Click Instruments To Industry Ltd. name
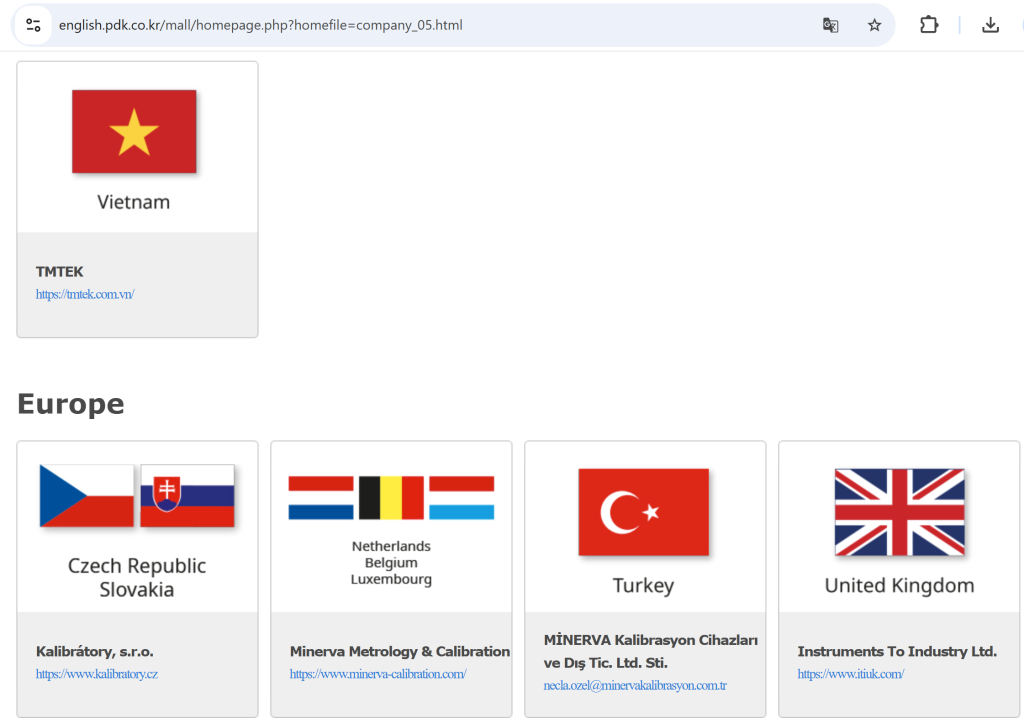The width and height of the screenshot is (1024, 723). coord(897,651)
